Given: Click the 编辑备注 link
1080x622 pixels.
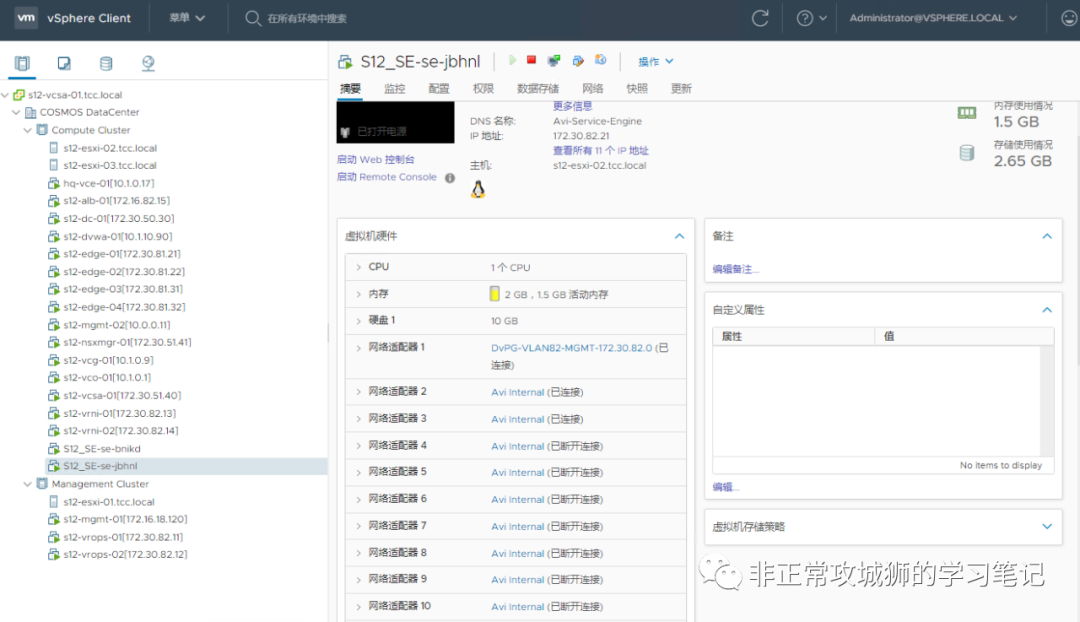Looking at the screenshot, I should (735, 269).
